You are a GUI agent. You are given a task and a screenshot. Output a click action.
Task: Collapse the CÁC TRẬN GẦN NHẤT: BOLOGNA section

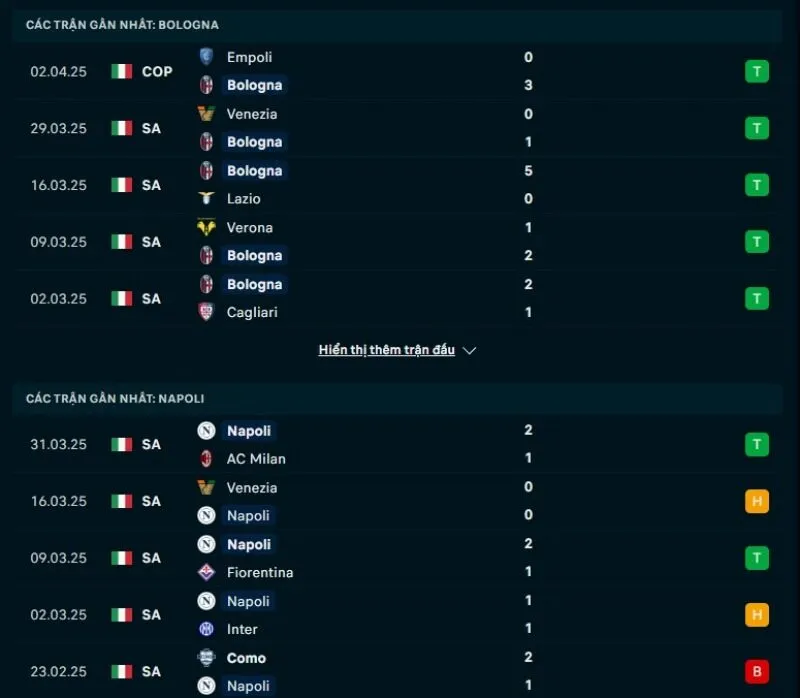[120, 24]
